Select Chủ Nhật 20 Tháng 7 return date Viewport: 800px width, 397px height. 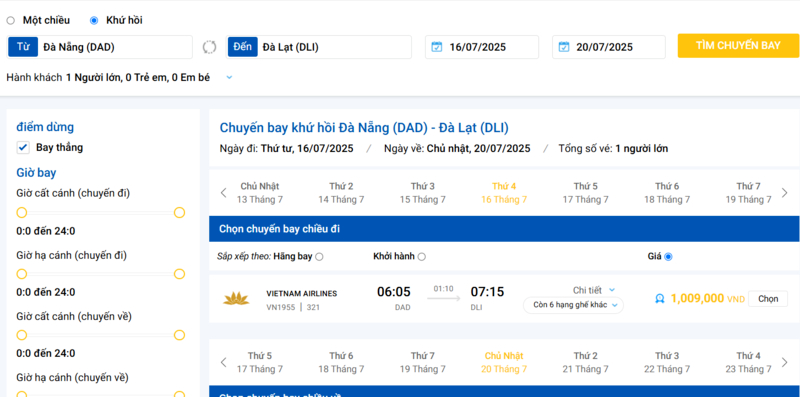504,362
